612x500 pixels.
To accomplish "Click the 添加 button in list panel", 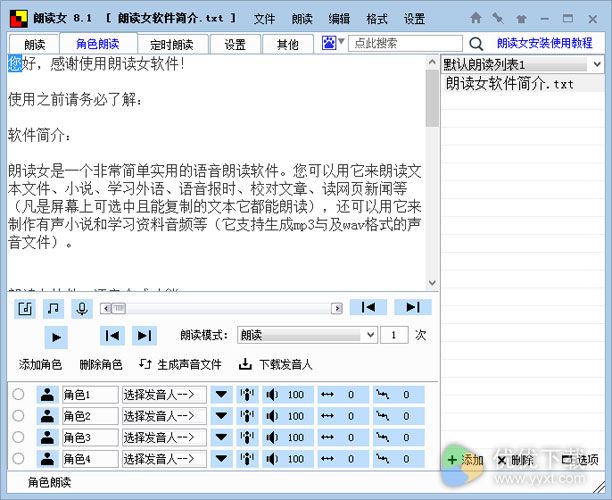I will (x=466, y=460).
